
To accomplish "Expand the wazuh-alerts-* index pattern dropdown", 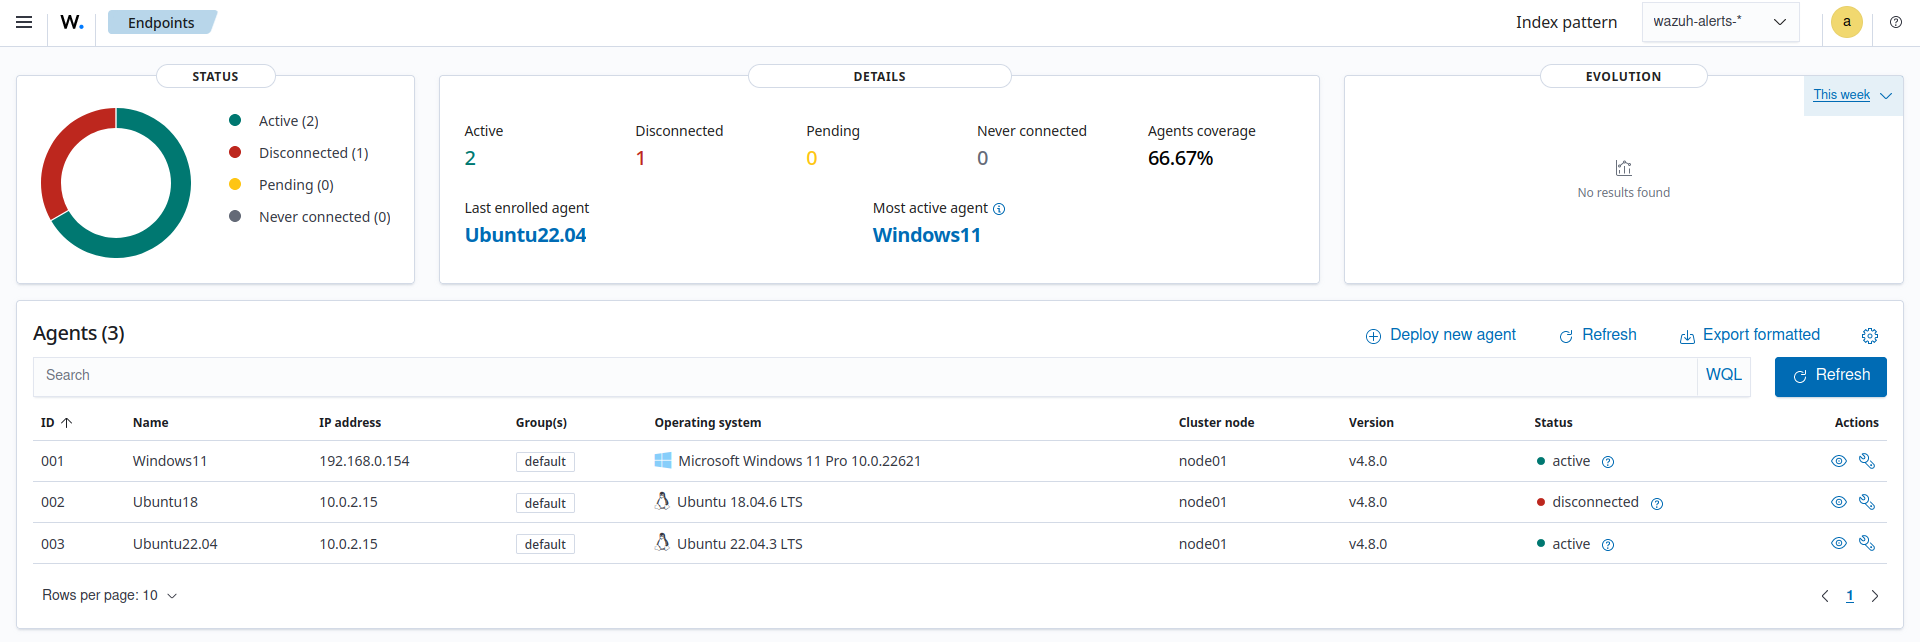I will (1720, 22).
